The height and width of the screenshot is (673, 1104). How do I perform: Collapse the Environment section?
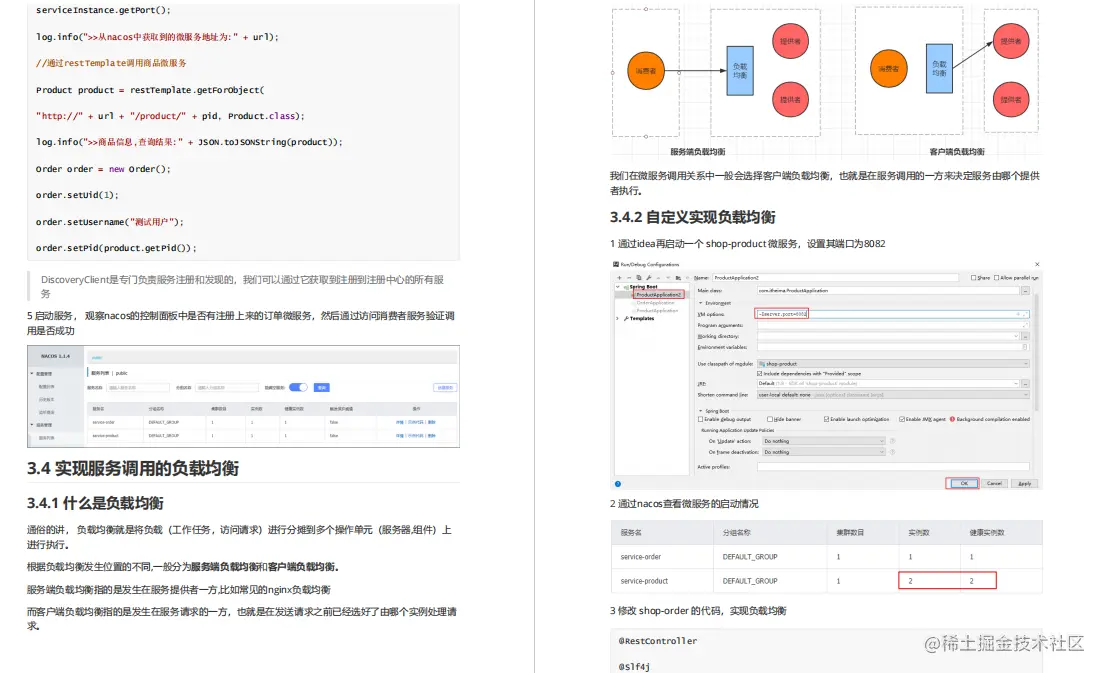click(x=701, y=303)
